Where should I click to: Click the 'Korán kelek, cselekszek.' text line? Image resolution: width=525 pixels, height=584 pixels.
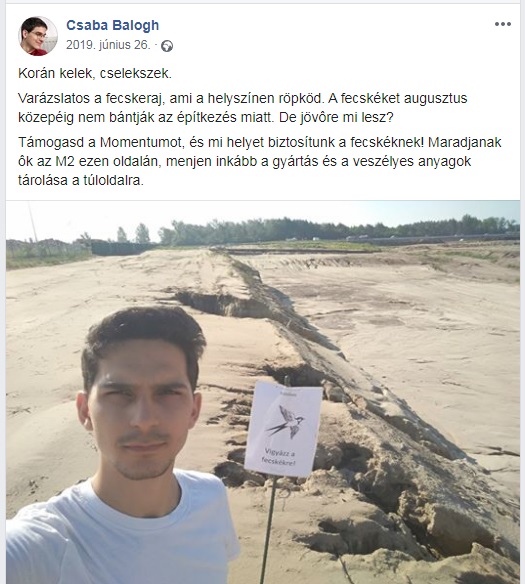(x=95, y=73)
